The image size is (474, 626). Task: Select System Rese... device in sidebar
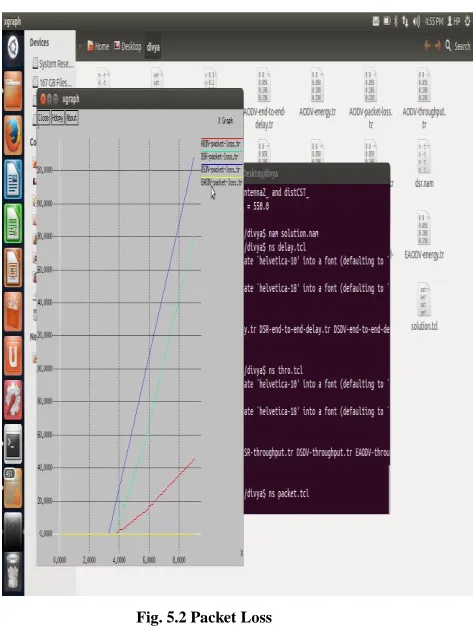(x=53, y=63)
